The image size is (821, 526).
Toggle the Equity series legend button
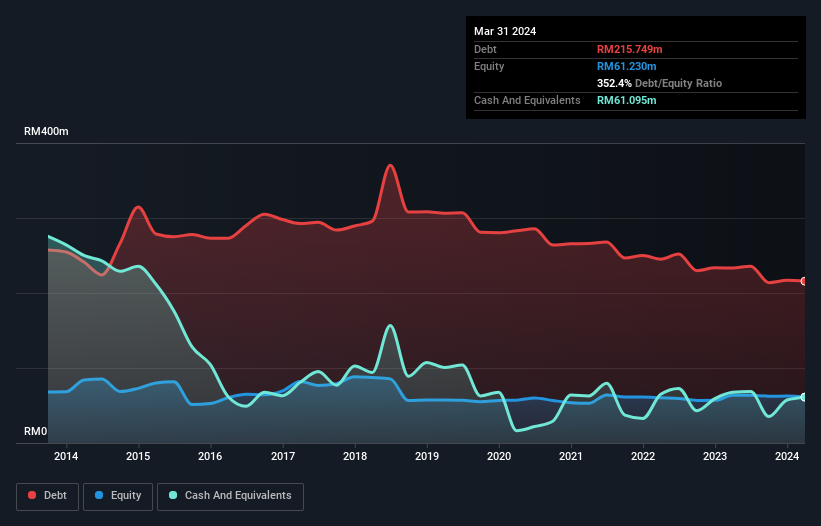tap(118, 496)
